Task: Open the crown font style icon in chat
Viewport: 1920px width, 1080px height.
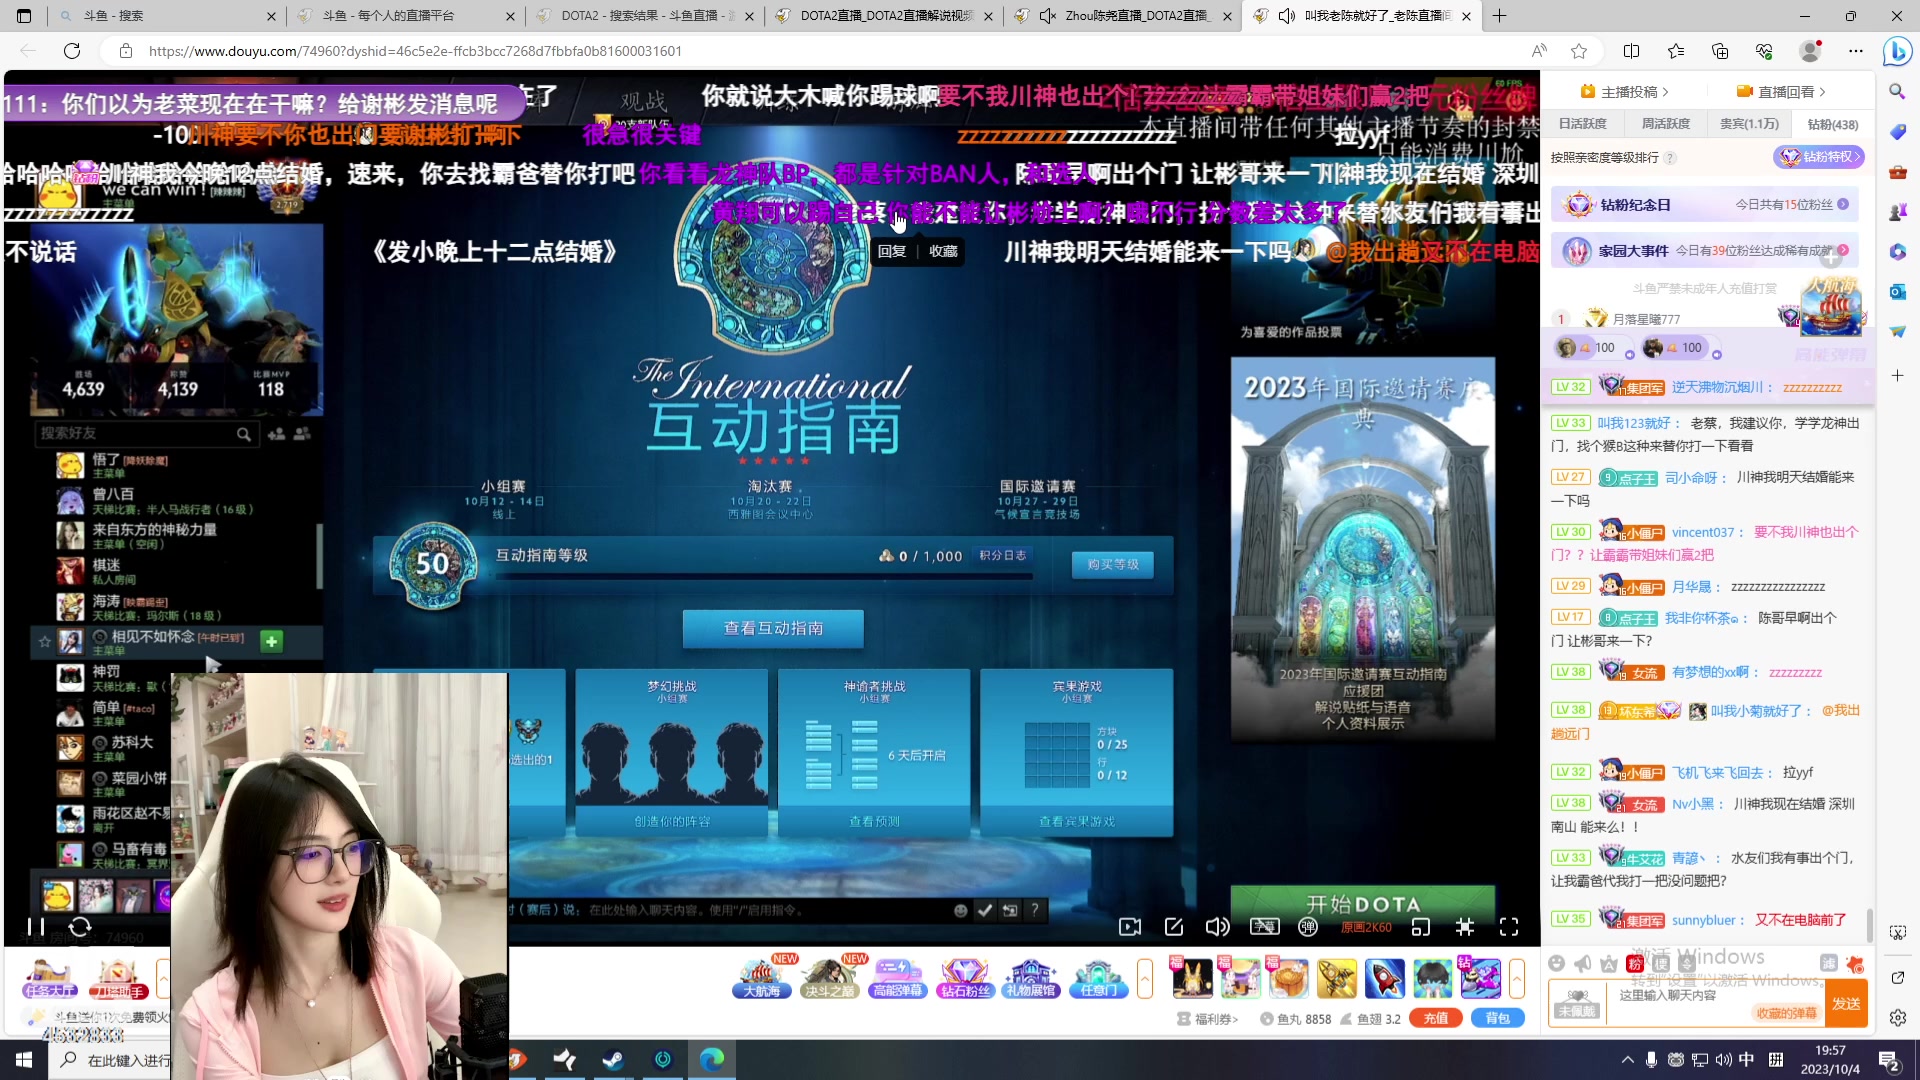Action: [1608, 963]
